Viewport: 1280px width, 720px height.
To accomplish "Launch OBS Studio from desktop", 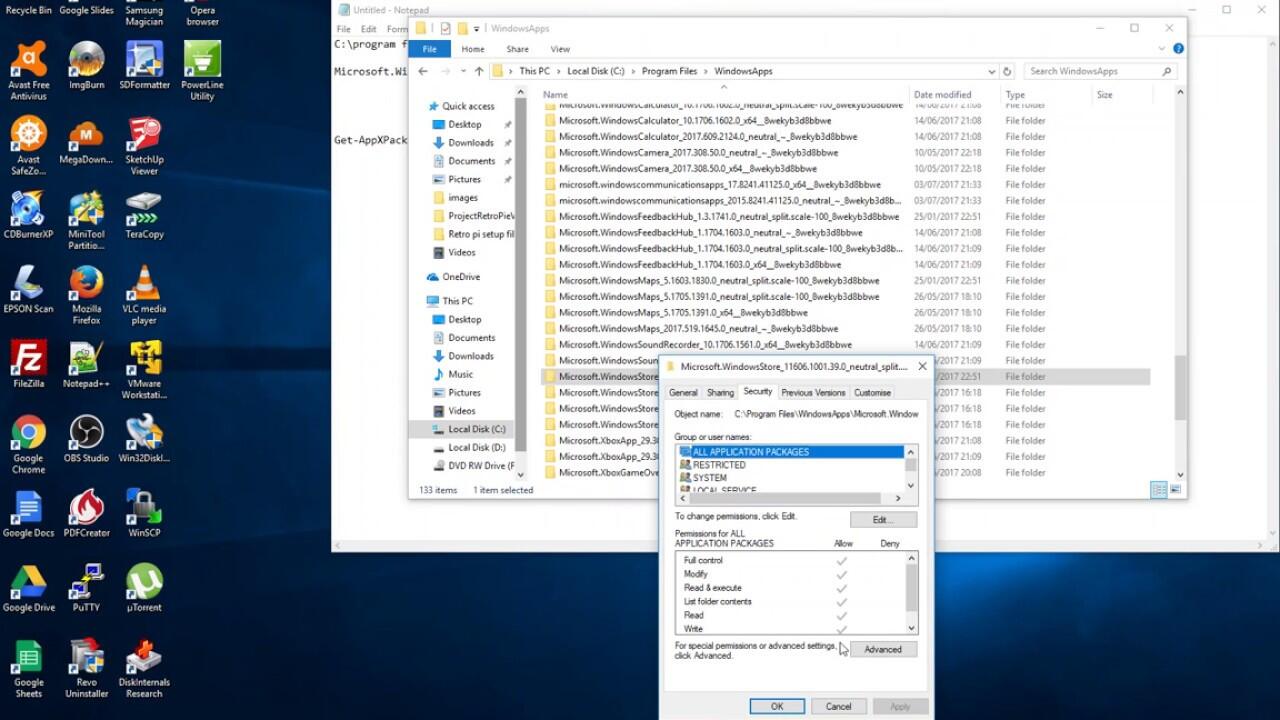I will [x=86, y=439].
